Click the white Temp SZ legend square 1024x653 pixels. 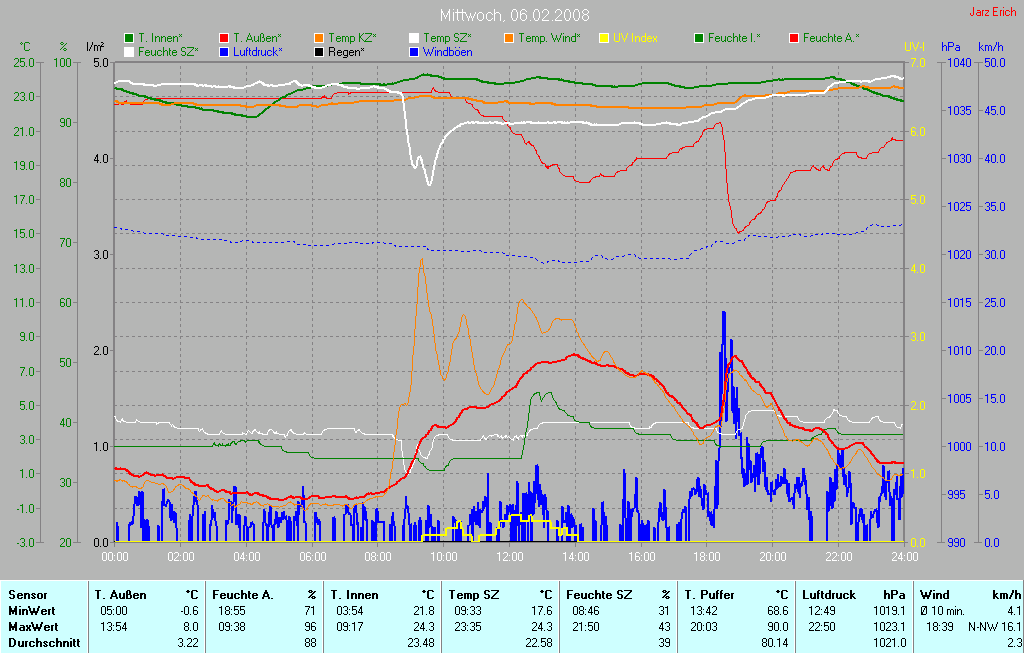pos(414,38)
